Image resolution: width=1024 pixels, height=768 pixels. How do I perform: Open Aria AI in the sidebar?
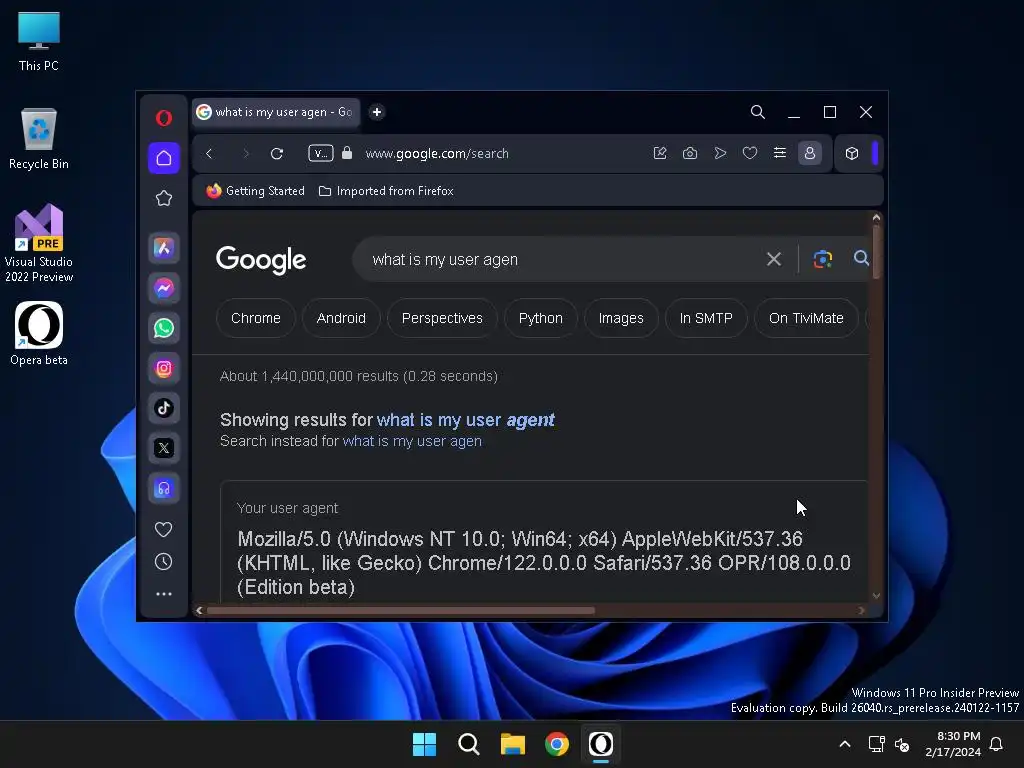[164, 248]
